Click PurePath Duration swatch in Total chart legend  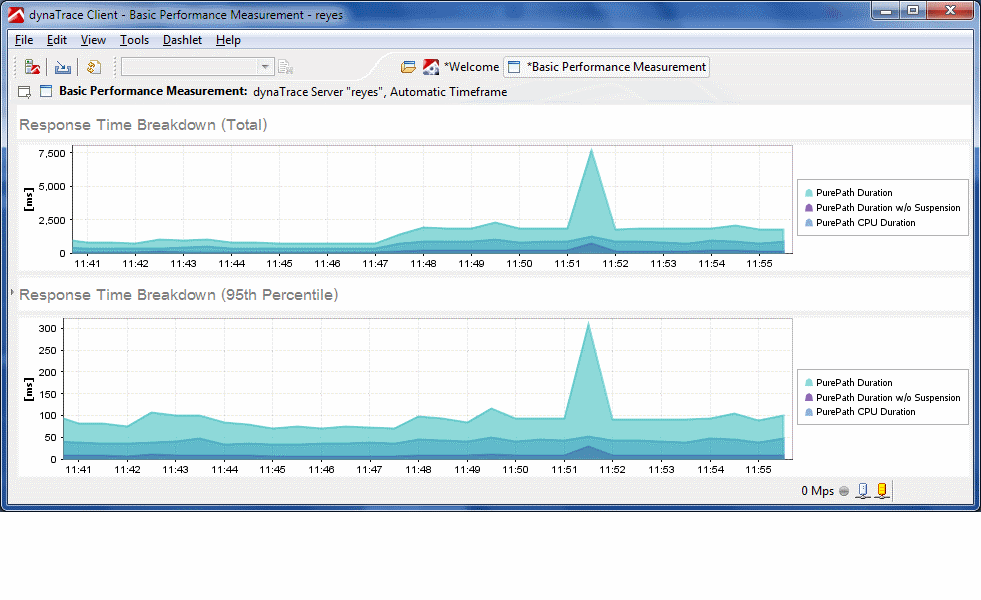pos(809,193)
